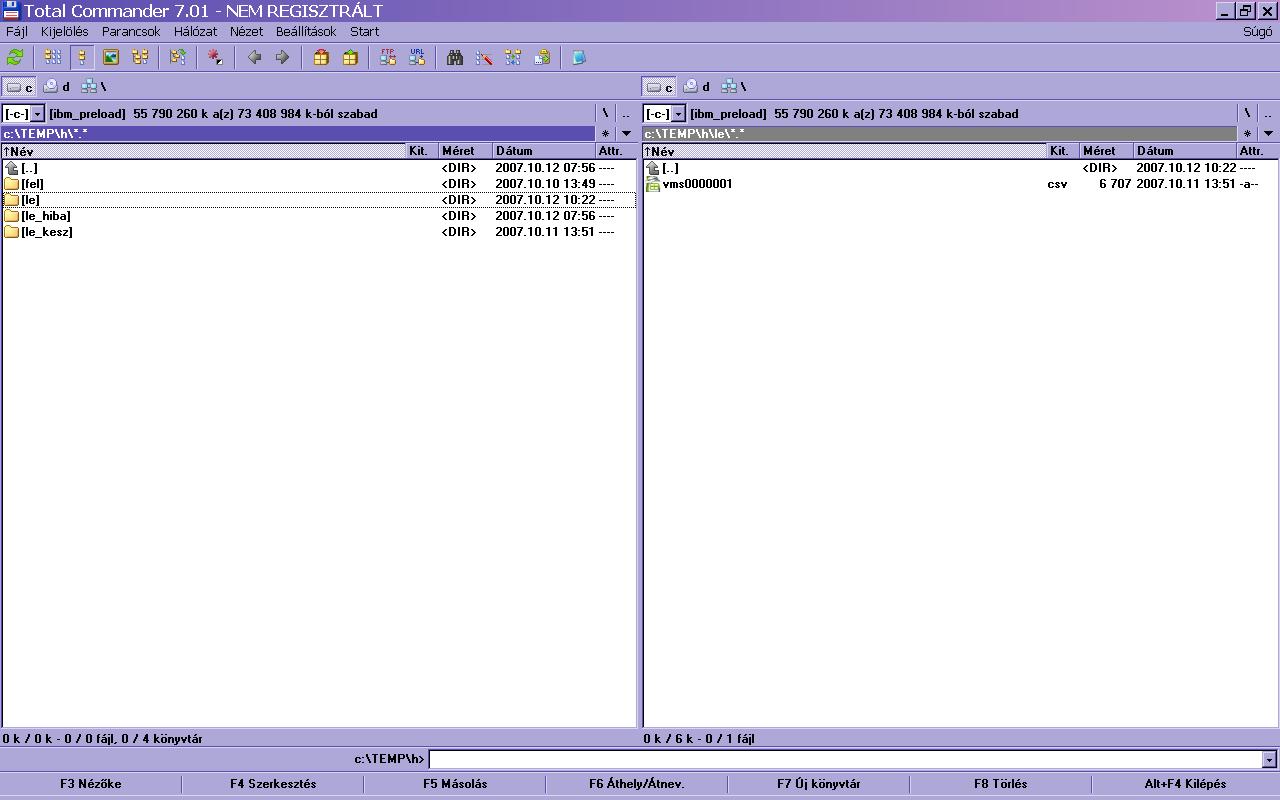Go to parent with right panel '..' button

pyautogui.click(x=1268, y=114)
